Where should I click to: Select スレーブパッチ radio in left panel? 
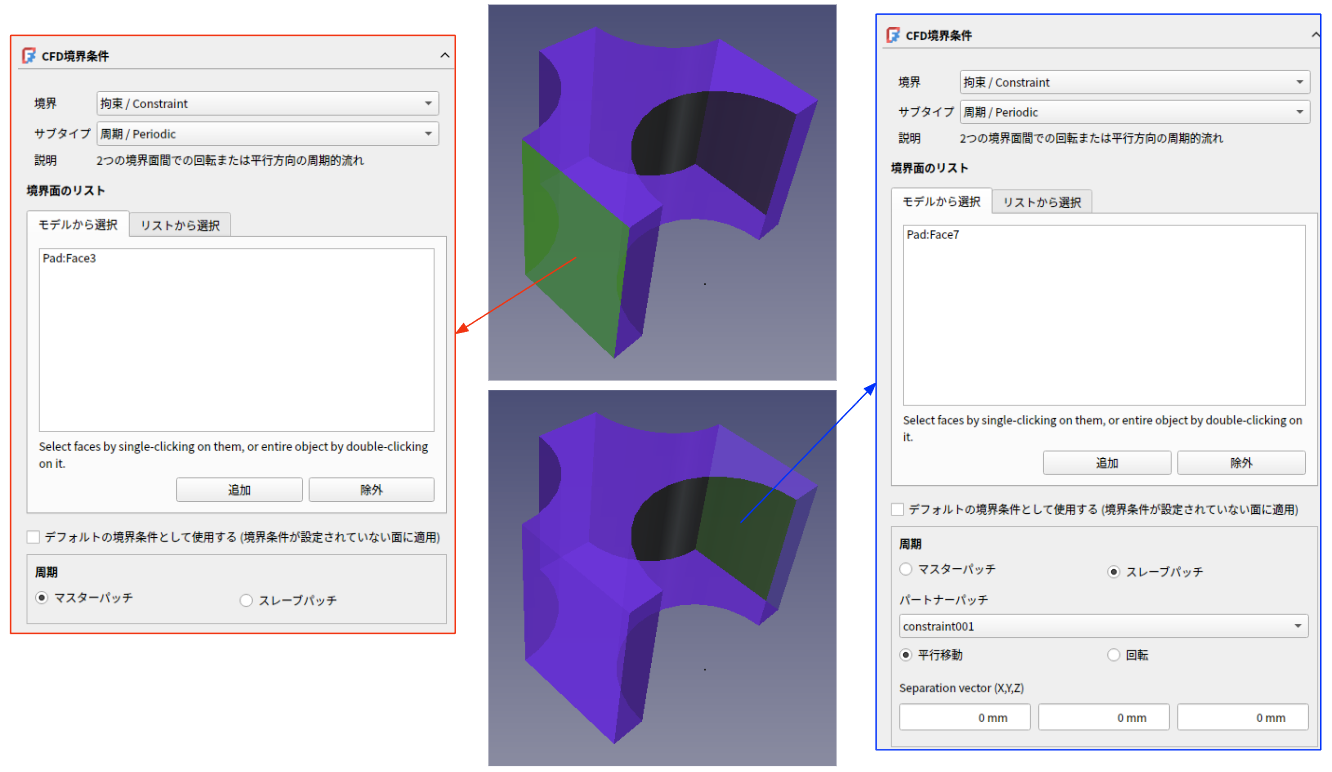pyautogui.click(x=247, y=601)
